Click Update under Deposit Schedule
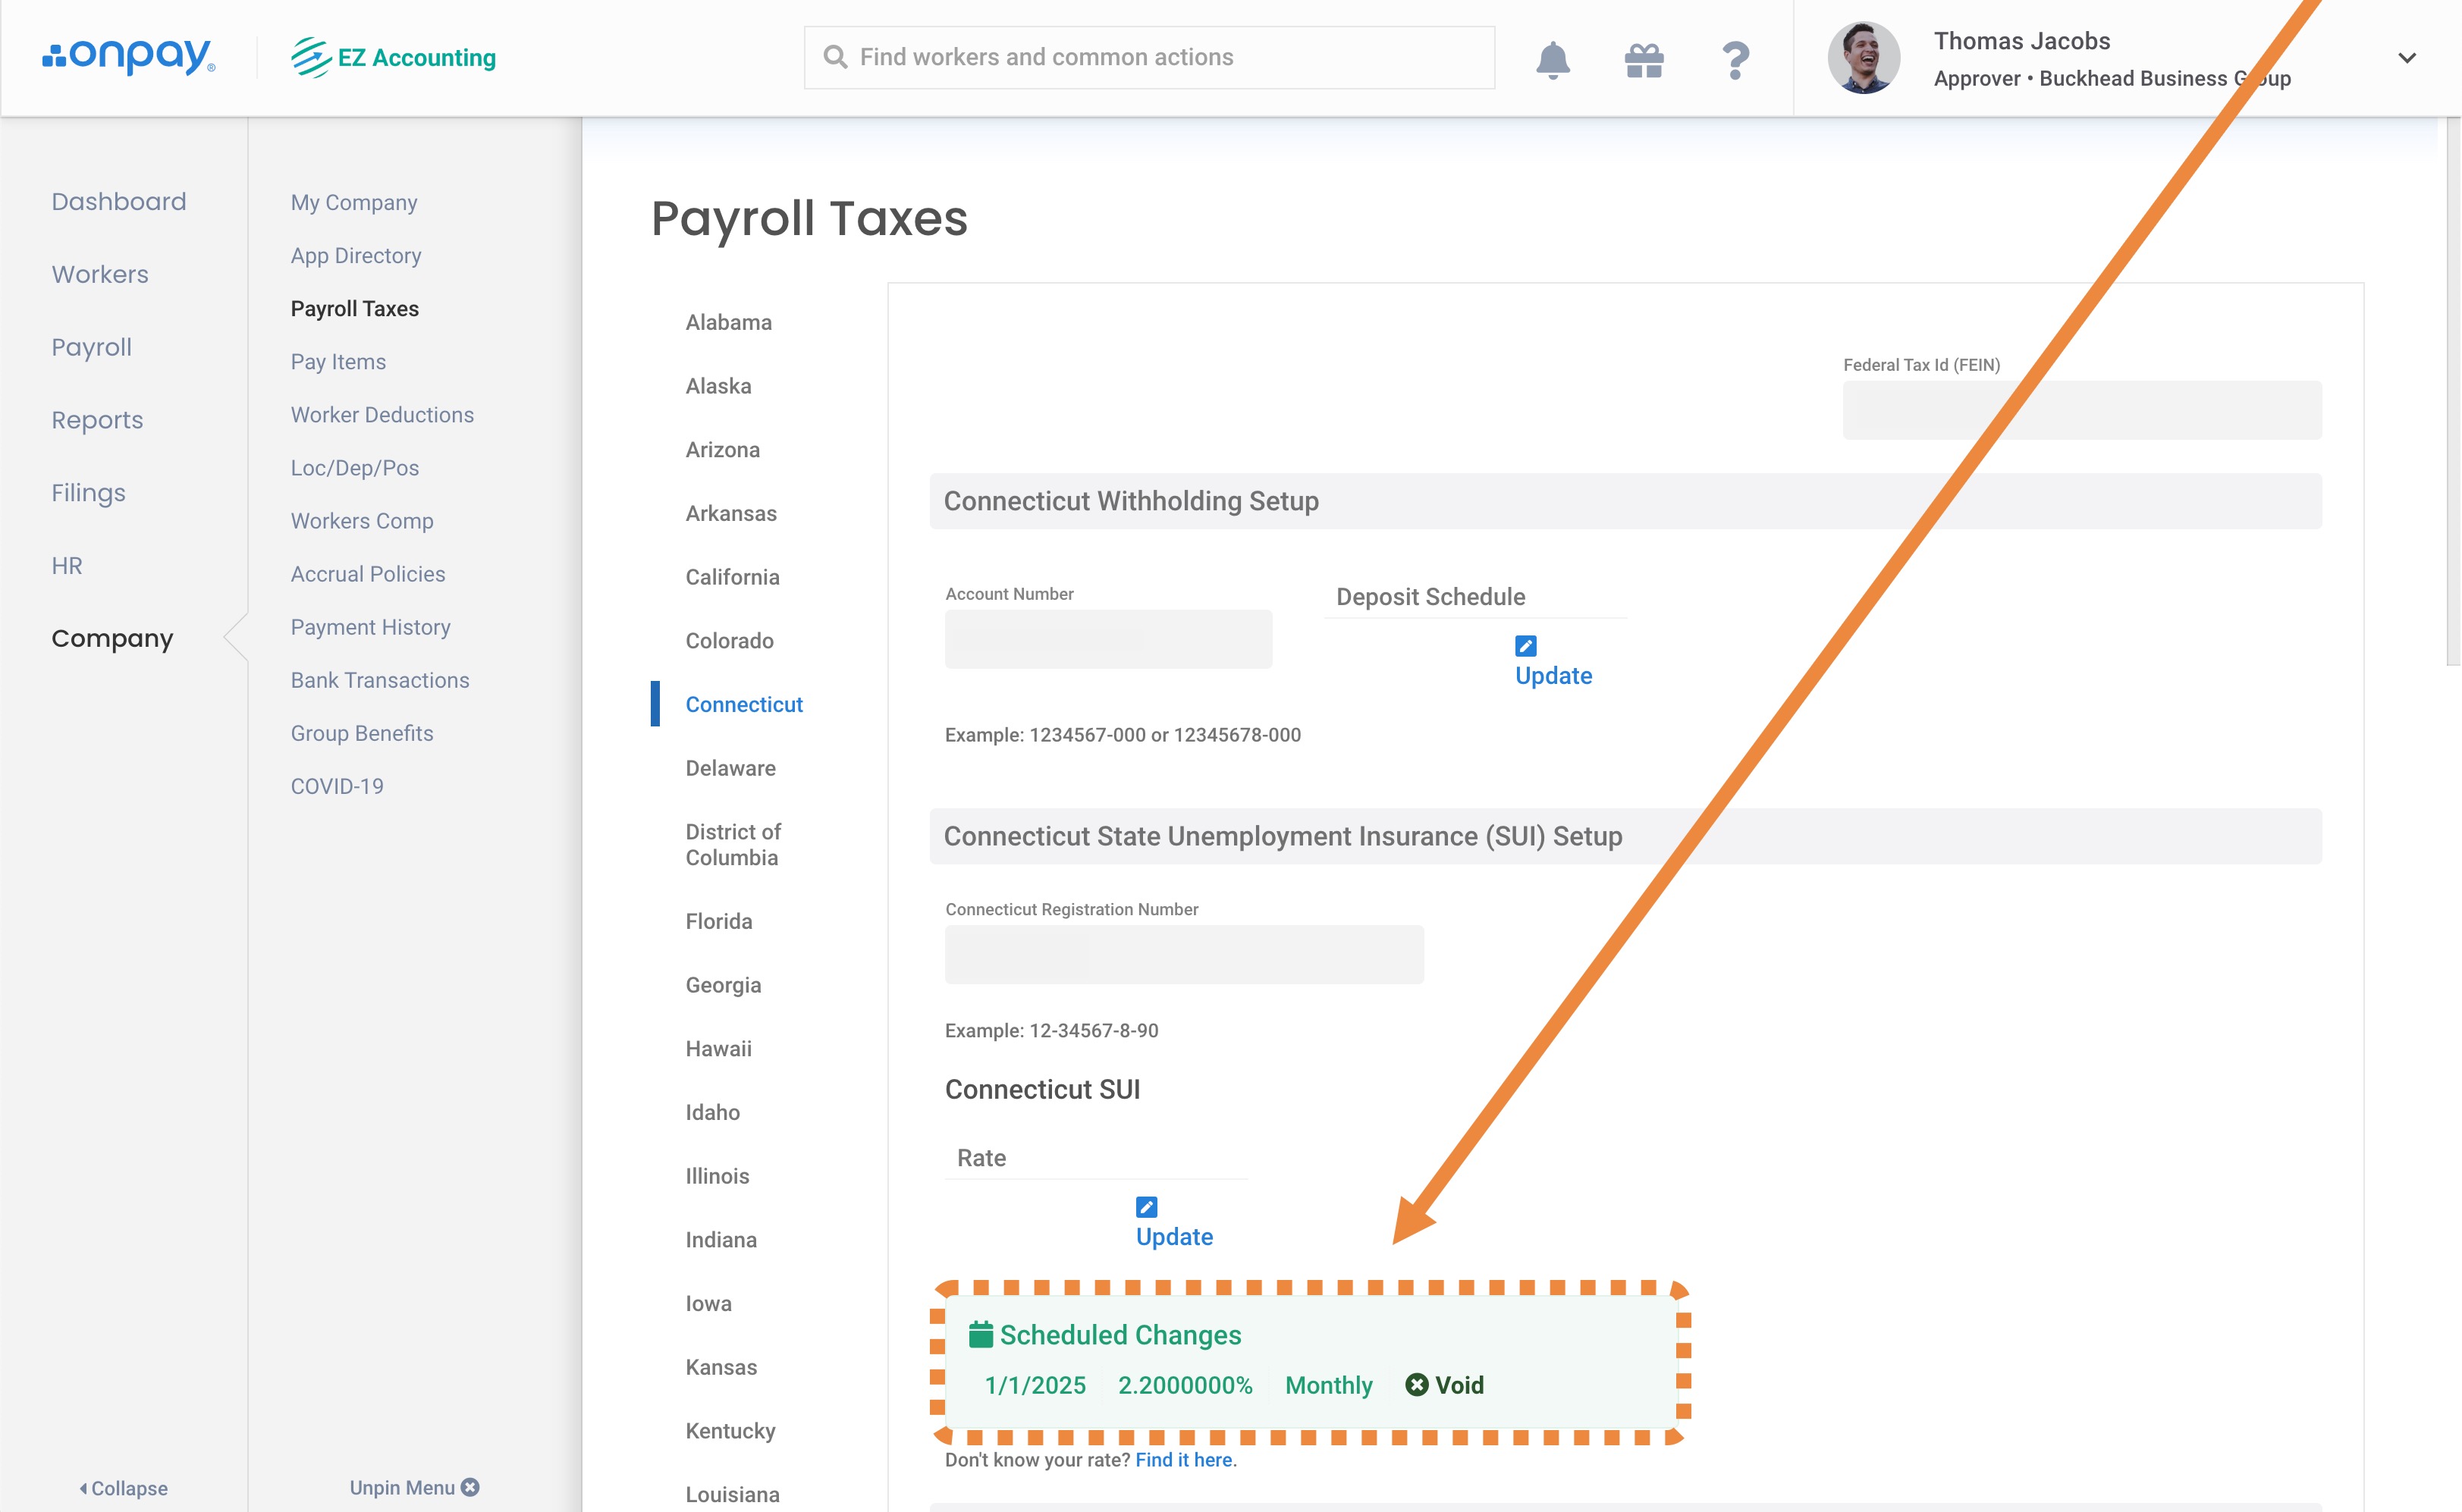 1553,676
